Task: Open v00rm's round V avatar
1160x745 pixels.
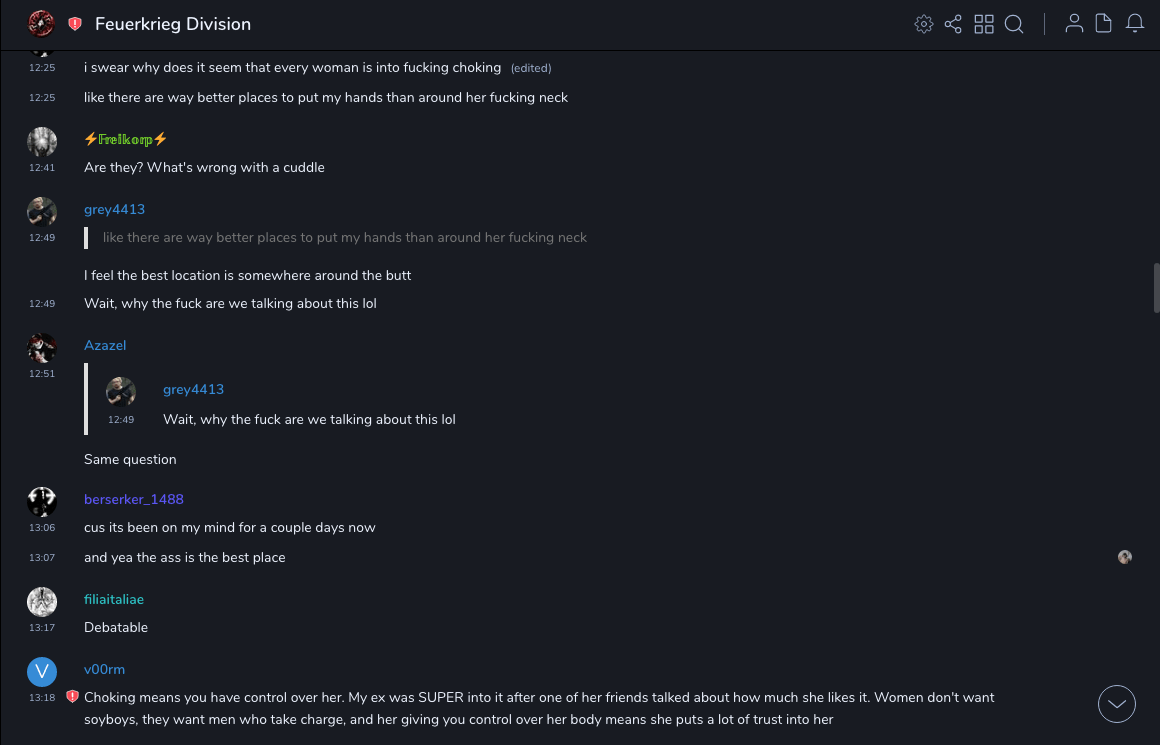Action: coord(42,672)
